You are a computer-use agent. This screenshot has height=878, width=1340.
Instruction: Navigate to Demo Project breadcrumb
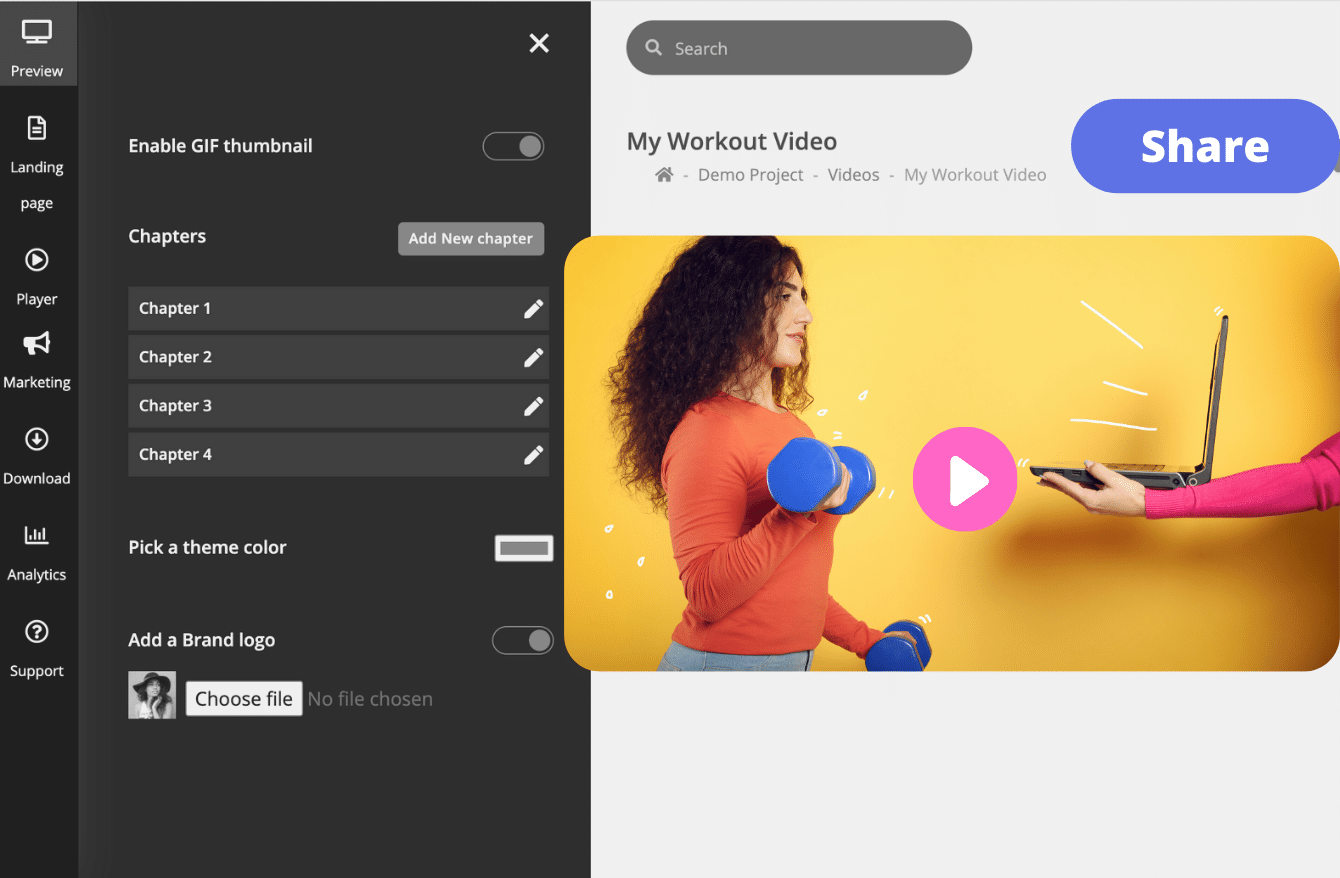[750, 174]
